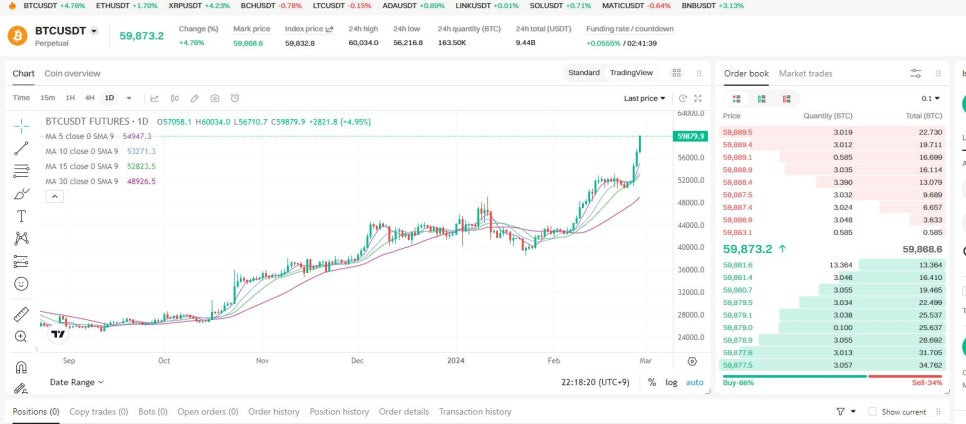966x424 pixels.
Task: Switch chart mode to Standard
Action: pyautogui.click(x=583, y=73)
